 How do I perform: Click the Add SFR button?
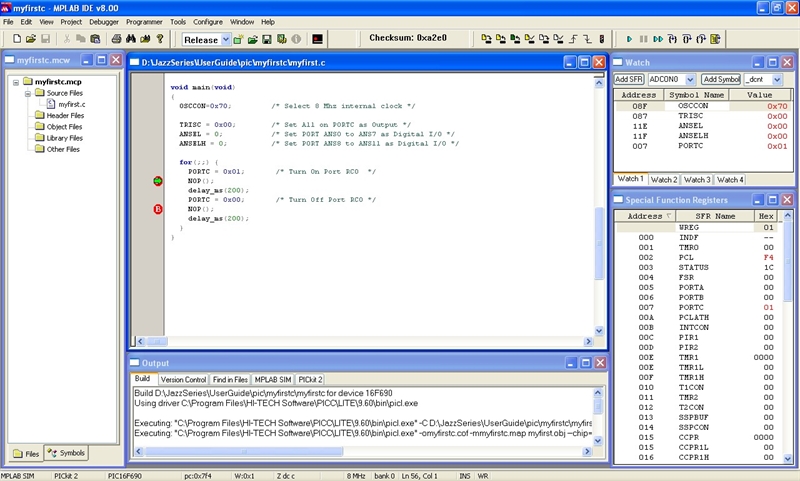(x=629, y=79)
